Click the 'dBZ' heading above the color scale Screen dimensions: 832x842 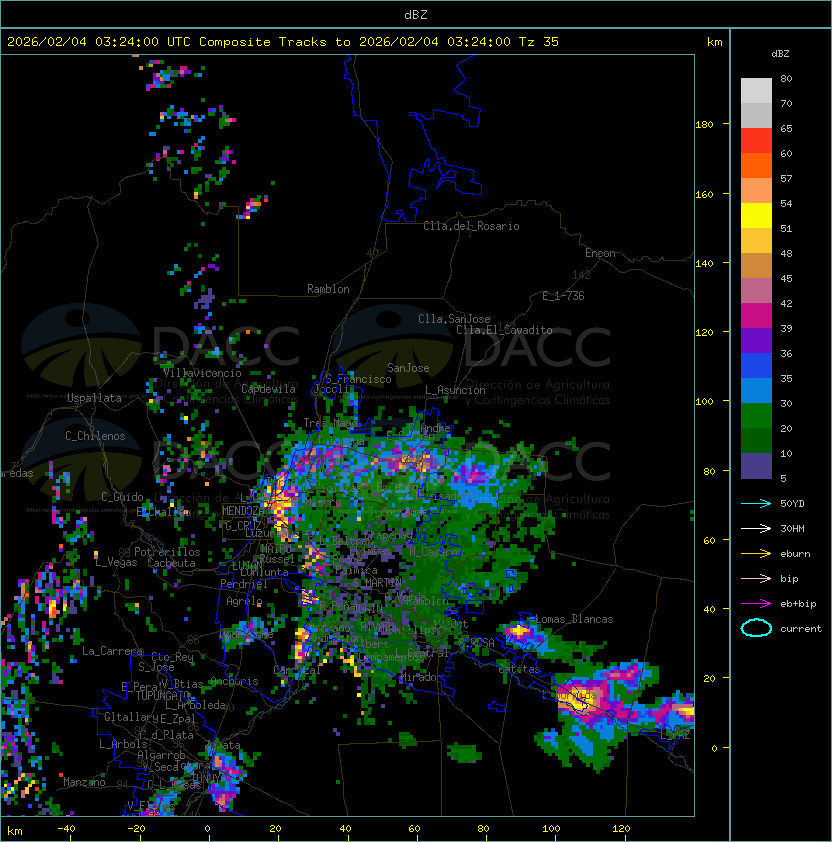[x=780, y=54]
